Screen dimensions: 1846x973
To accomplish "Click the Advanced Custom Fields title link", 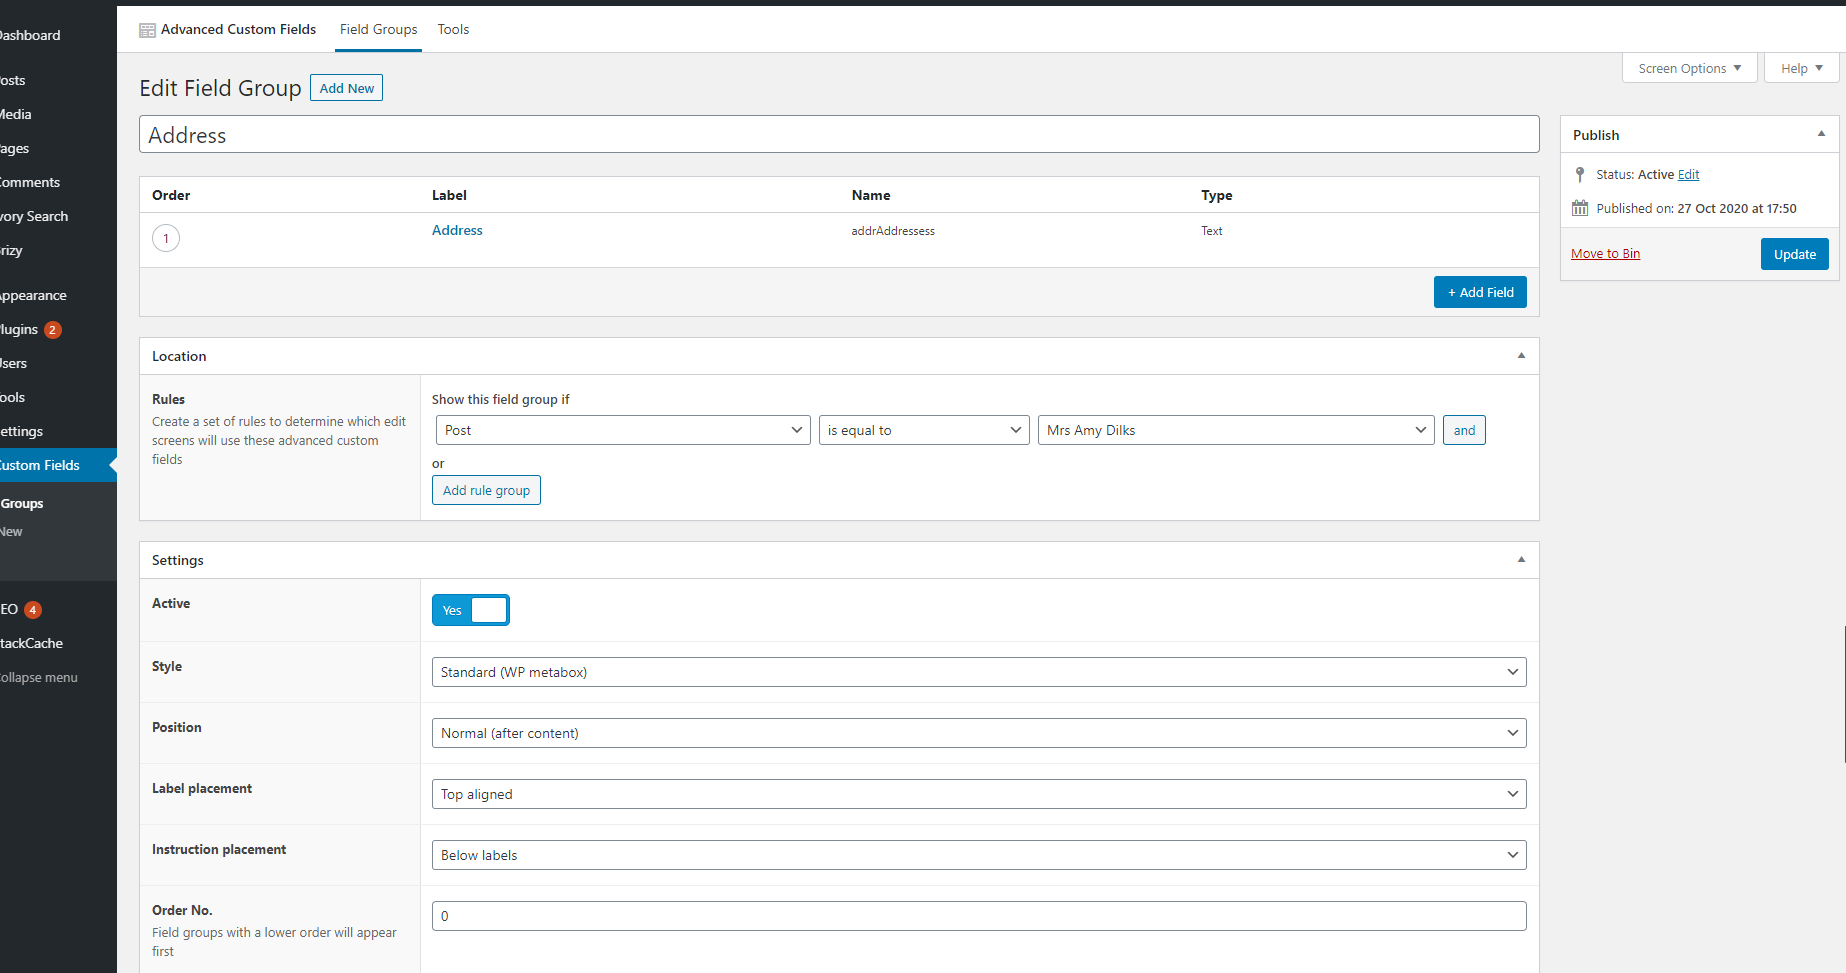I will [x=238, y=30].
